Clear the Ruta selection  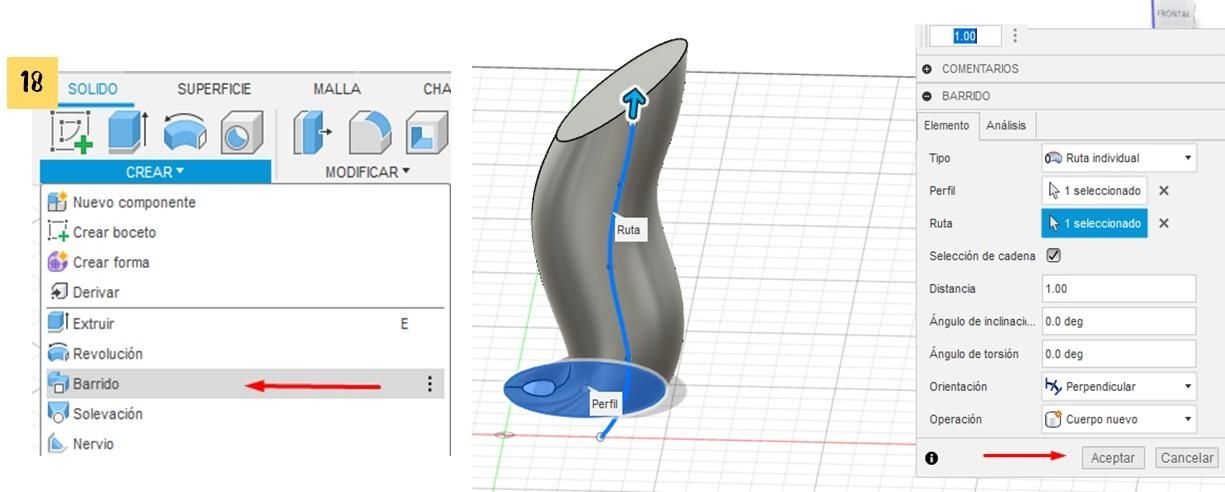[x=1163, y=223]
